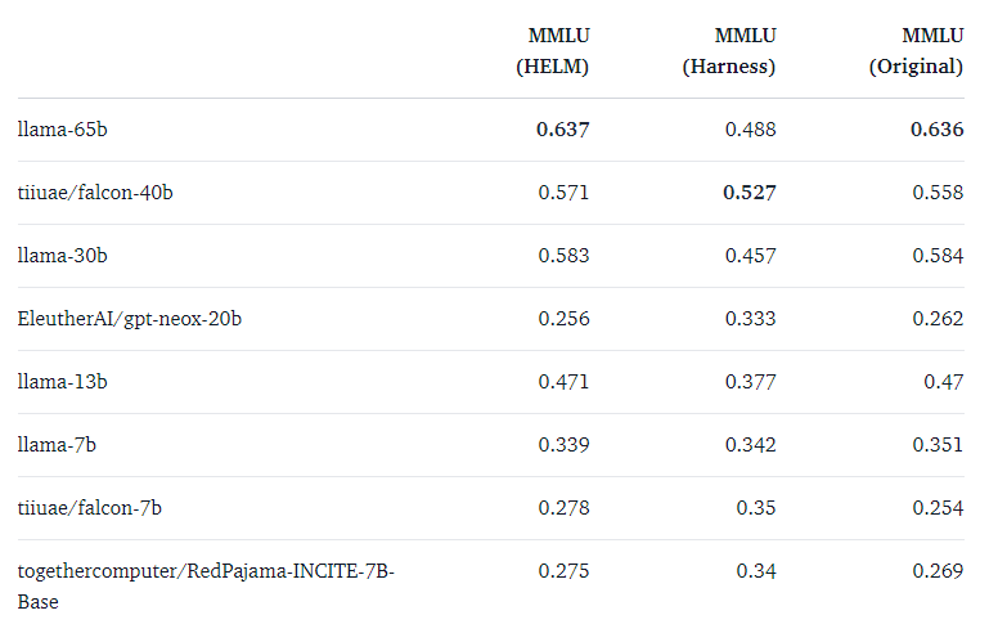Select the llama-7b row label

pos(57,445)
